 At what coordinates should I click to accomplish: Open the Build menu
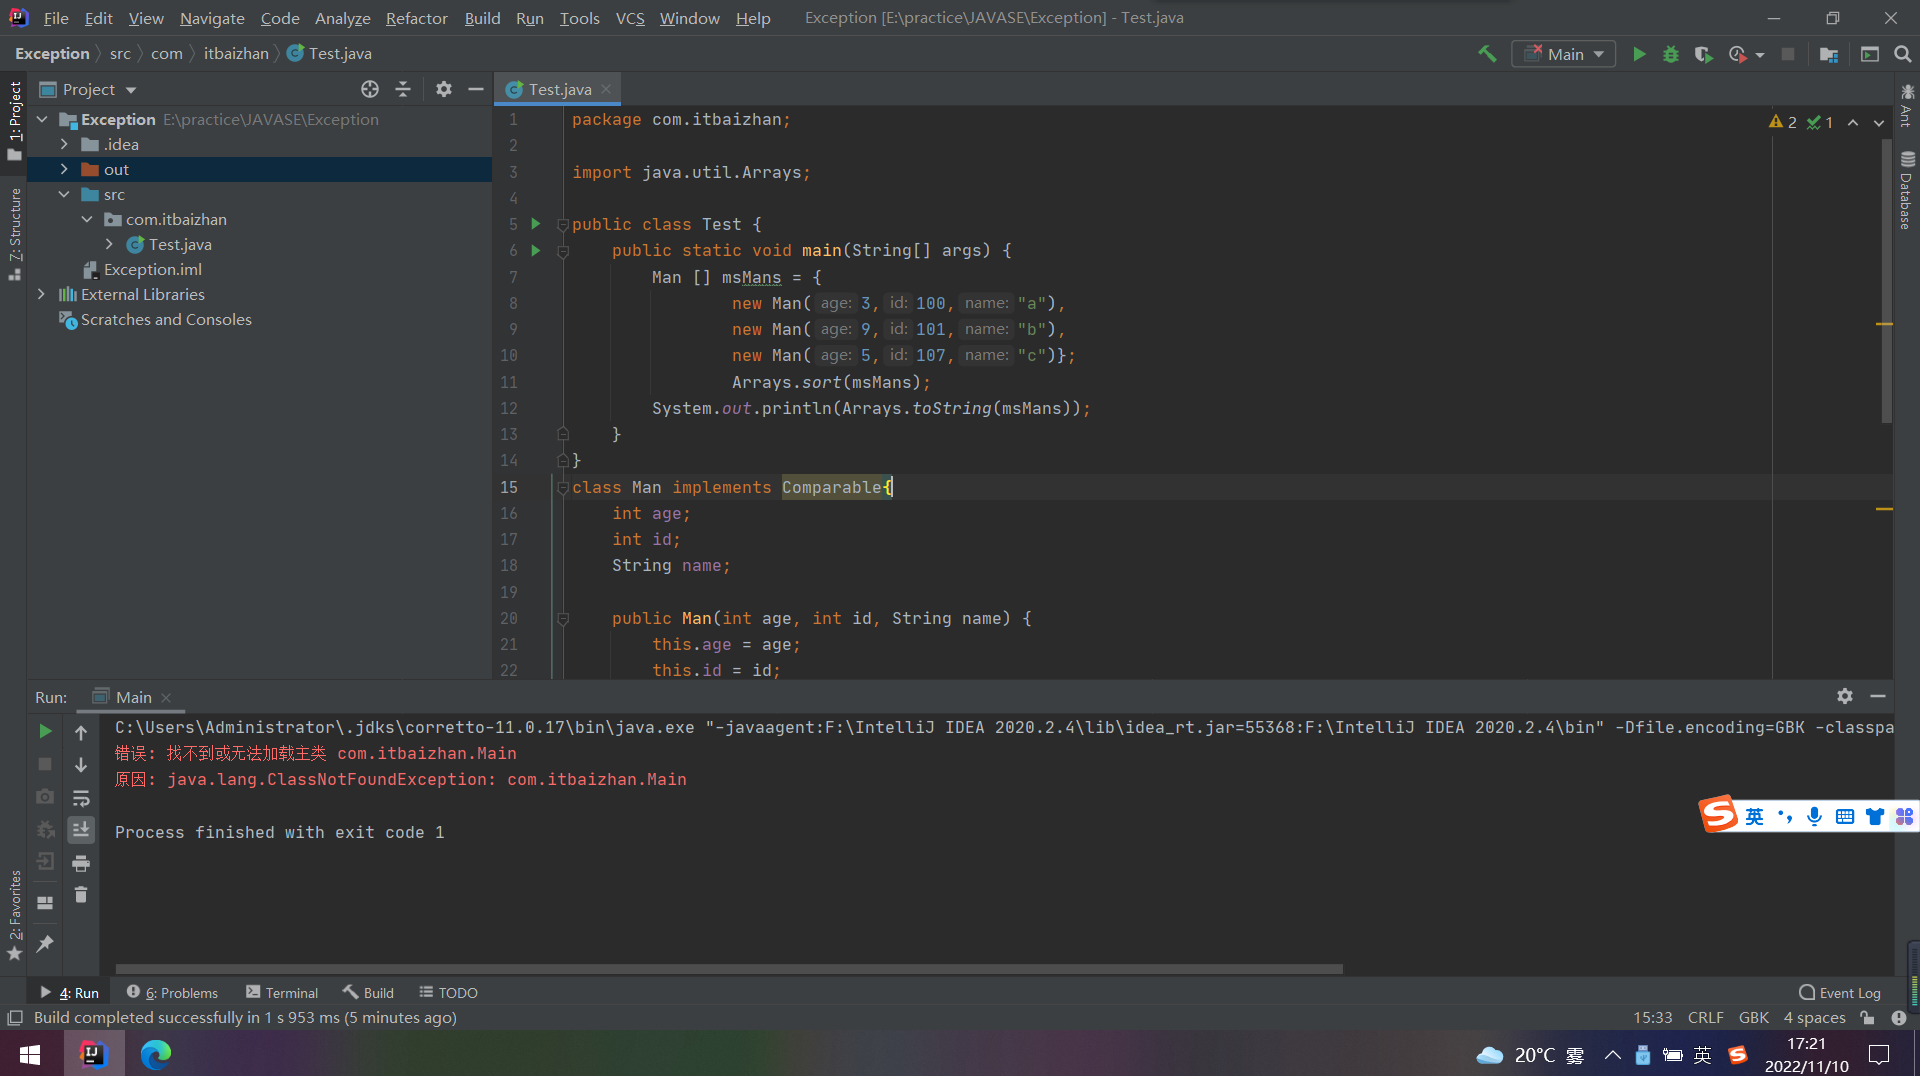coord(482,18)
